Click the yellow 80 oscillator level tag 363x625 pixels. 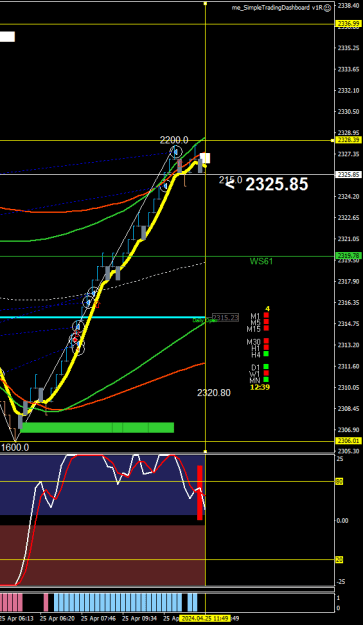click(x=339, y=482)
